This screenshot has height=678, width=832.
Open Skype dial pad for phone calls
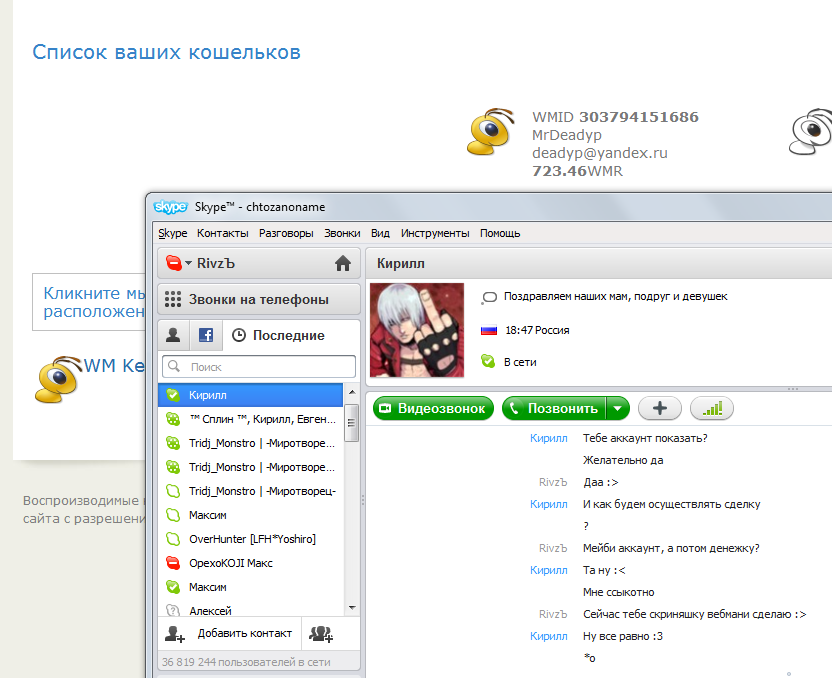(259, 299)
